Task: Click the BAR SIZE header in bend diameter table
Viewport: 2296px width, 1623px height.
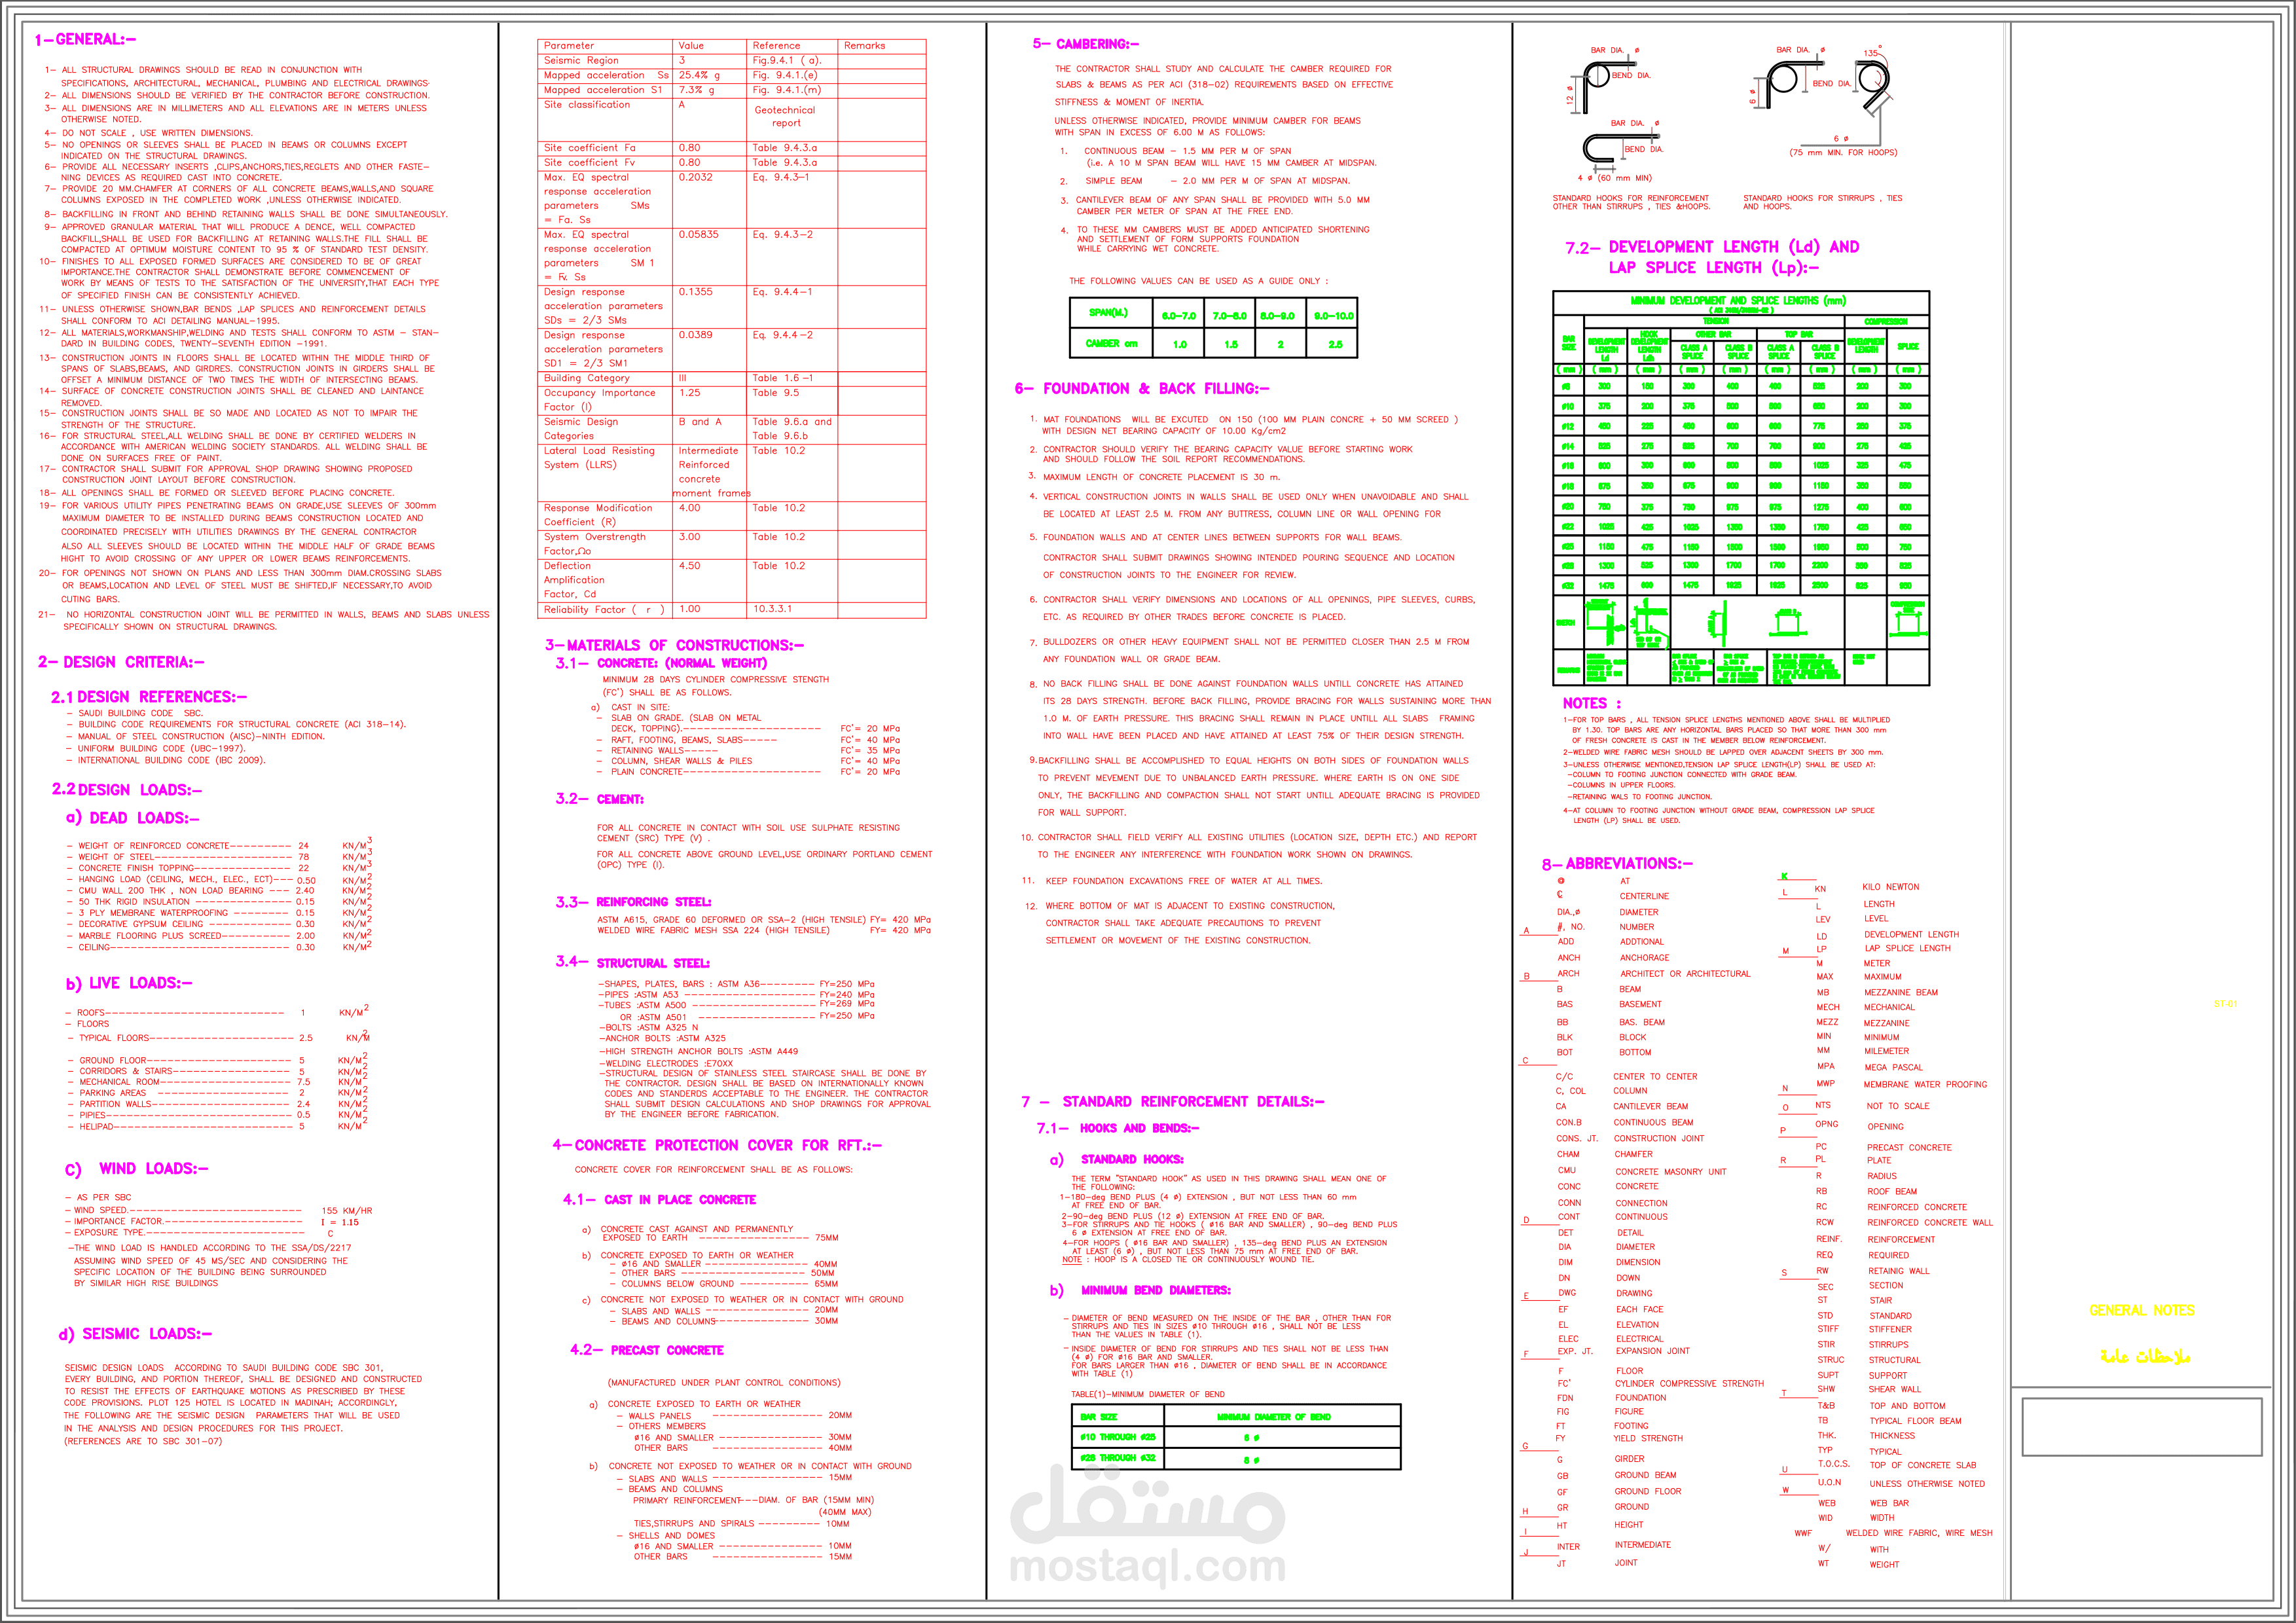Action: 1099,1417
